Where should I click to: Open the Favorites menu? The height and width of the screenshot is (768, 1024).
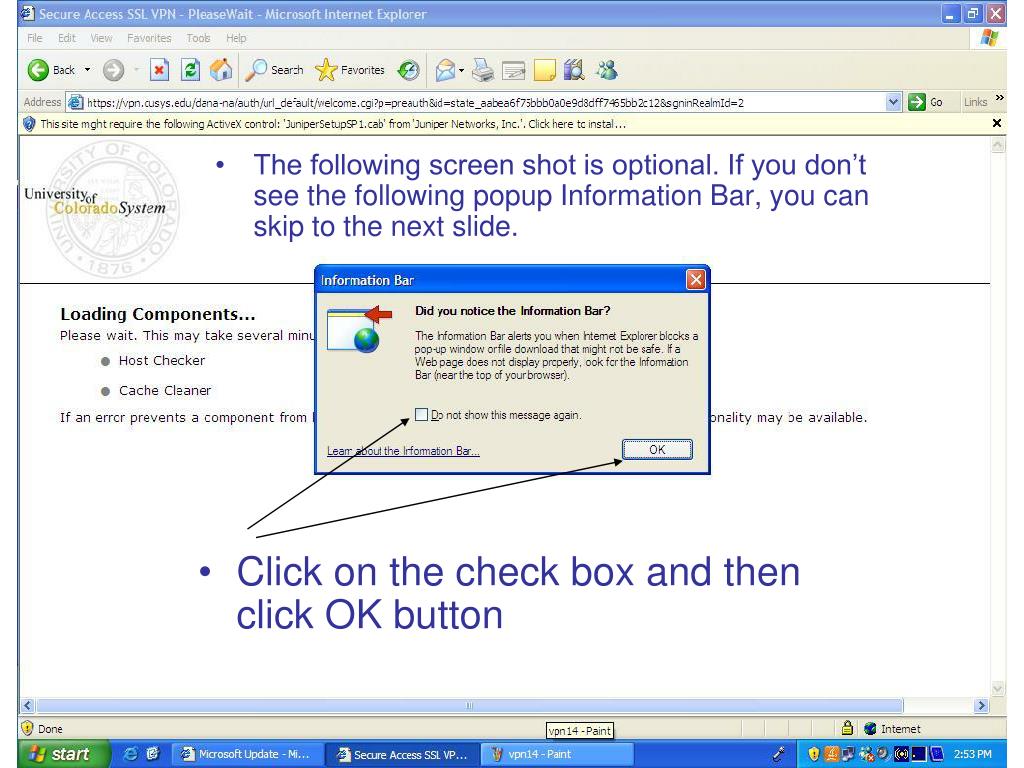pos(149,38)
